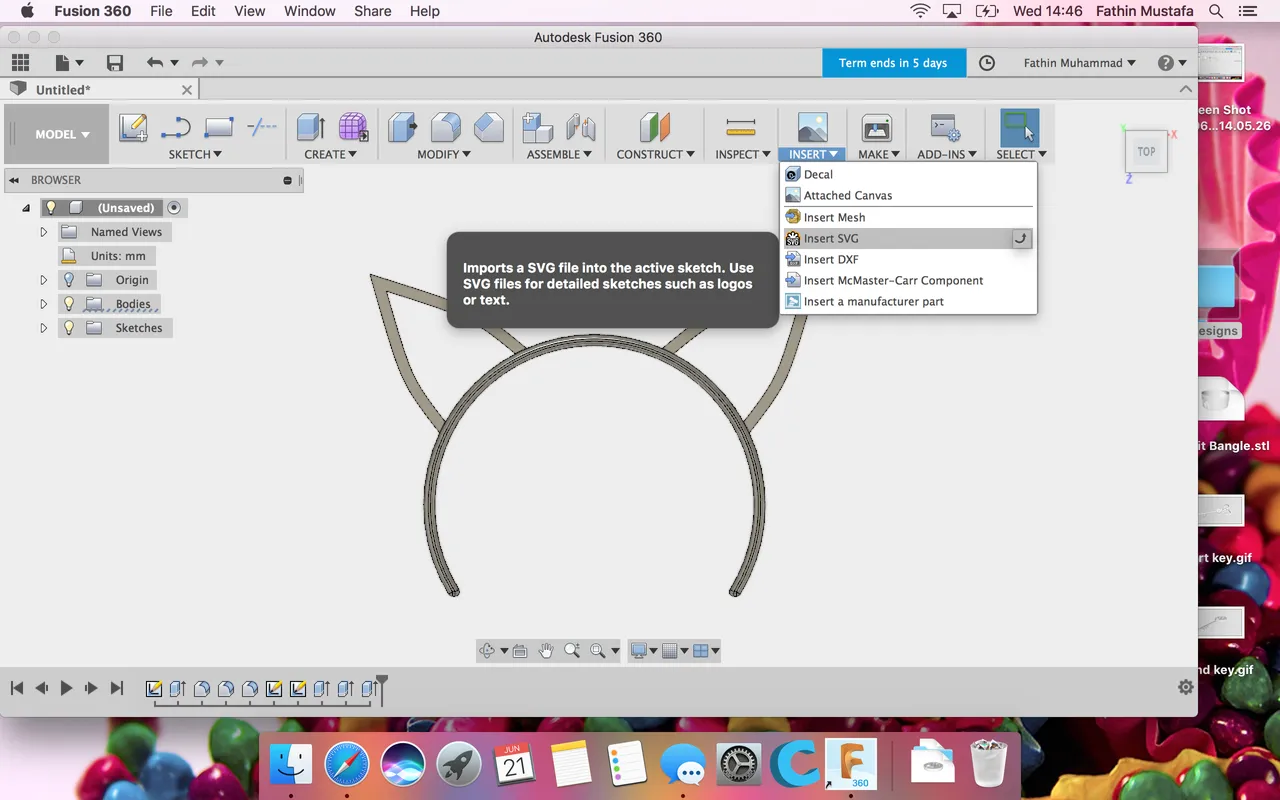Open Safari from the Dock
1280x800 pixels.
tap(347, 766)
